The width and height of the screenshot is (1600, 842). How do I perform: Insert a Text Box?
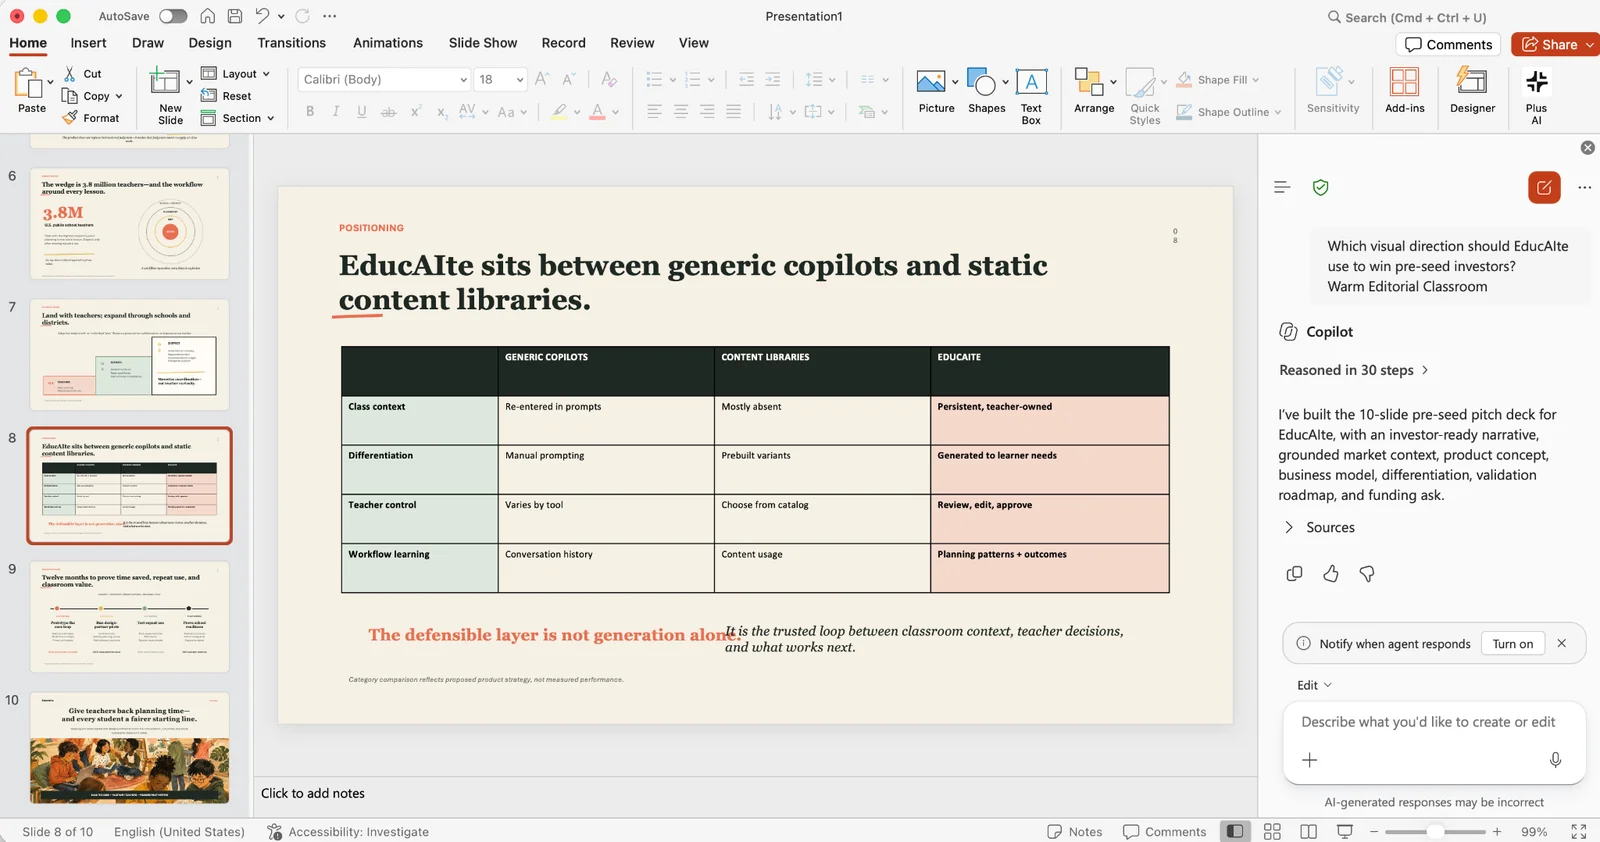tap(1031, 96)
